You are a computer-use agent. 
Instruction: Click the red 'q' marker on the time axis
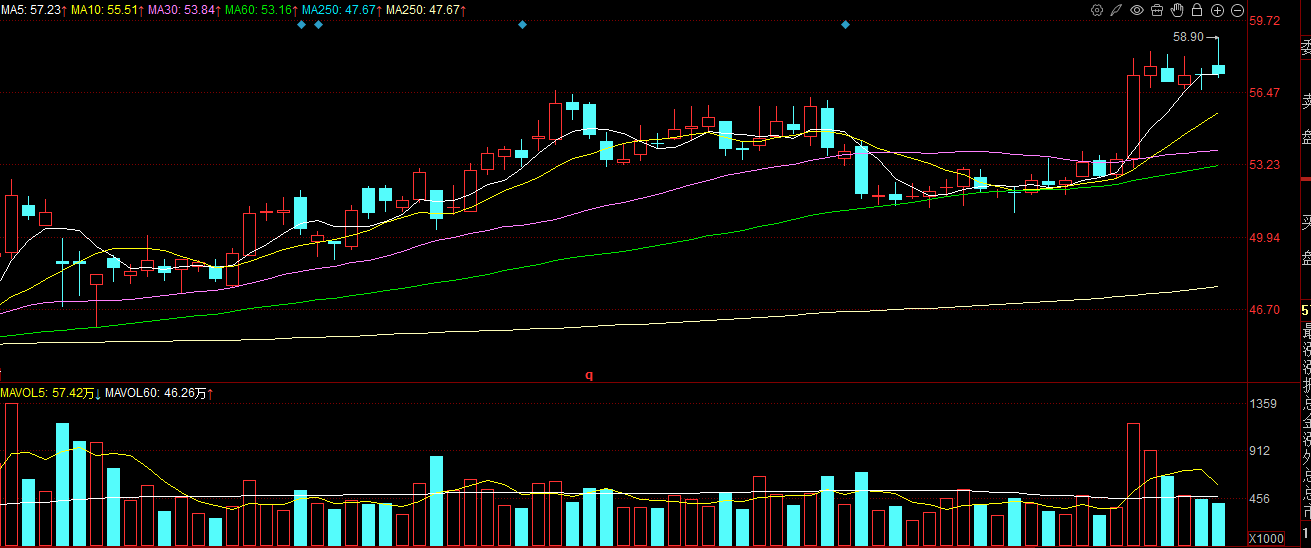[589, 375]
